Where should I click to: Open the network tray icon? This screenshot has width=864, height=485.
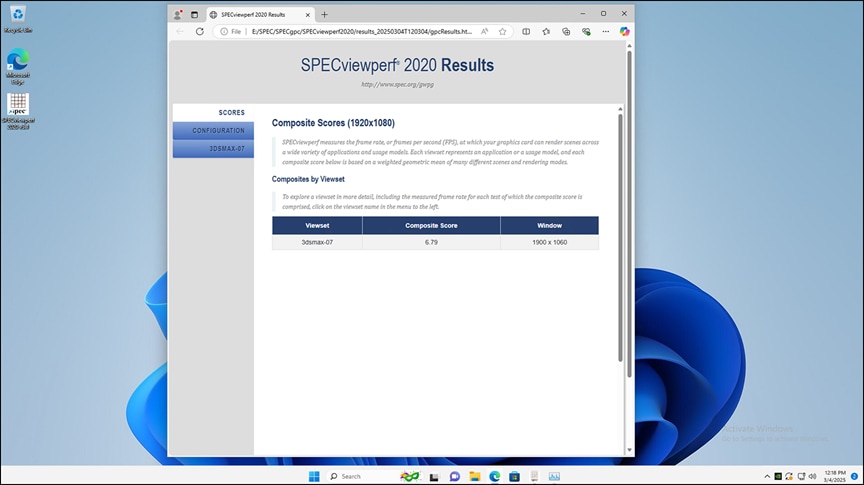tap(801, 476)
